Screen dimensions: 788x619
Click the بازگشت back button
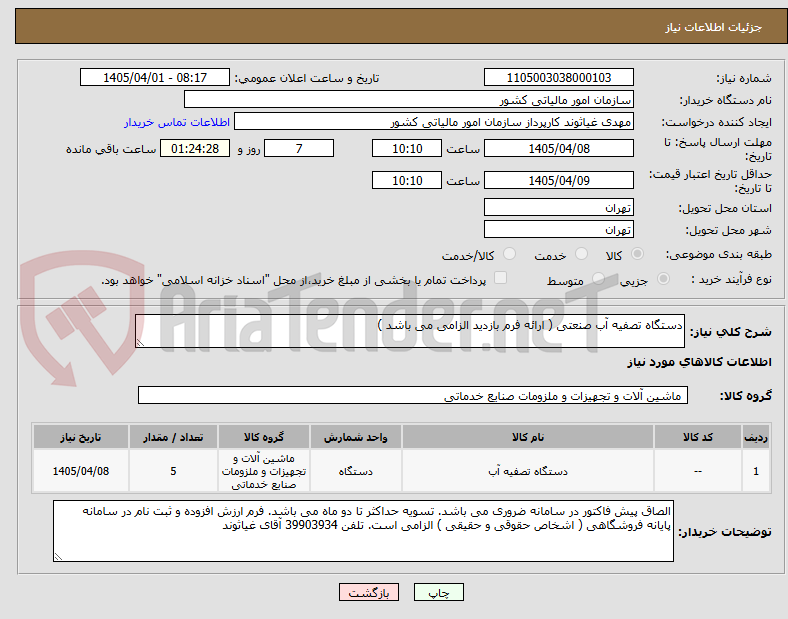point(369,592)
